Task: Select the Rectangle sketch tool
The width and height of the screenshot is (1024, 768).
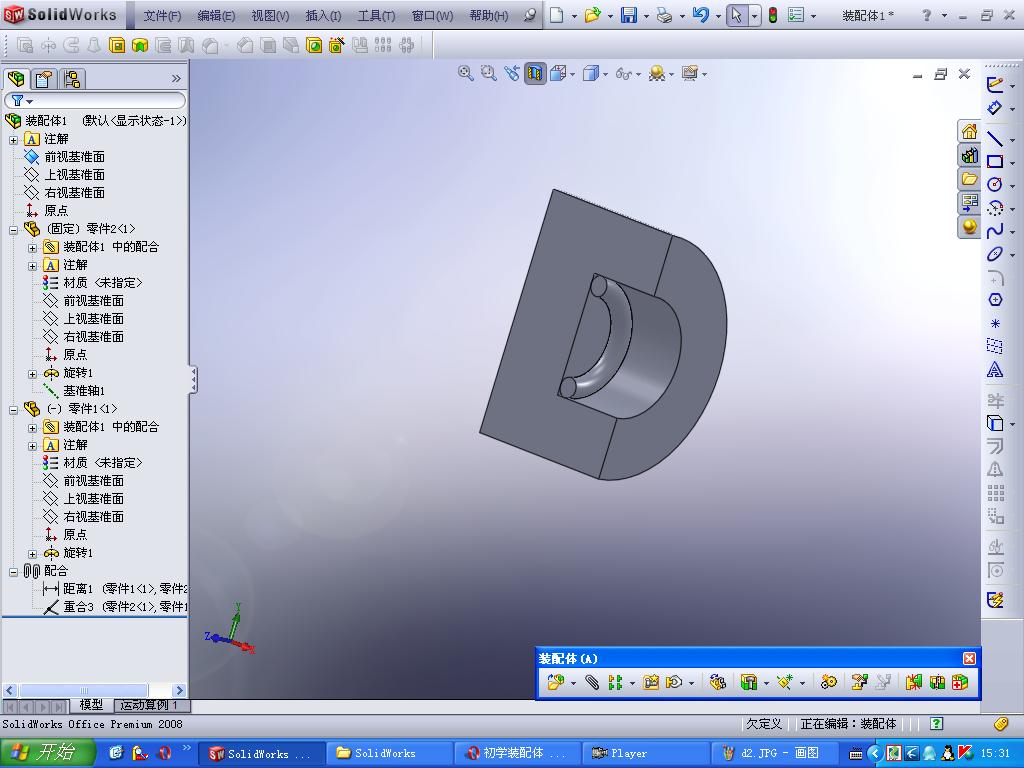Action: (994, 161)
